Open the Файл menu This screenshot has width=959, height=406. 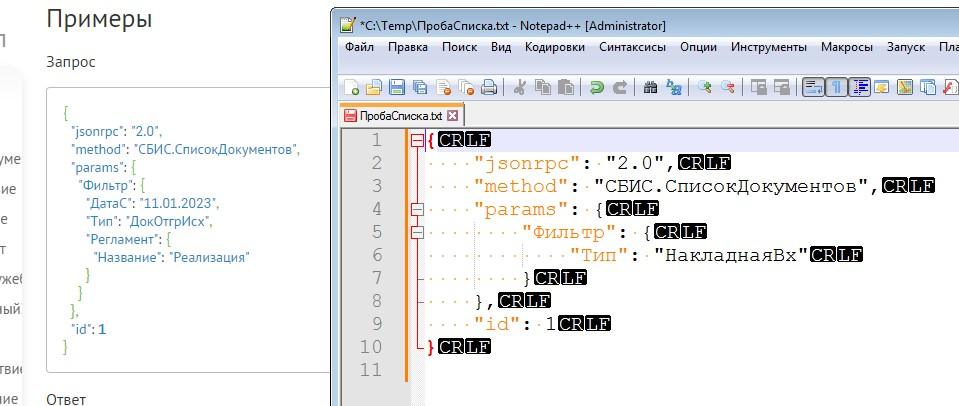click(x=359, y=47)
